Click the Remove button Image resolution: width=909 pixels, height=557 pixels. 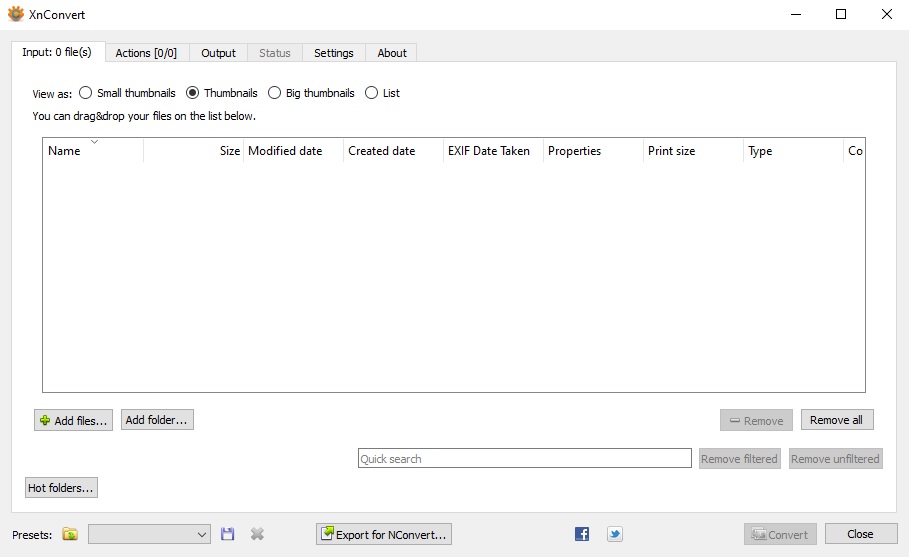[756, 420]
